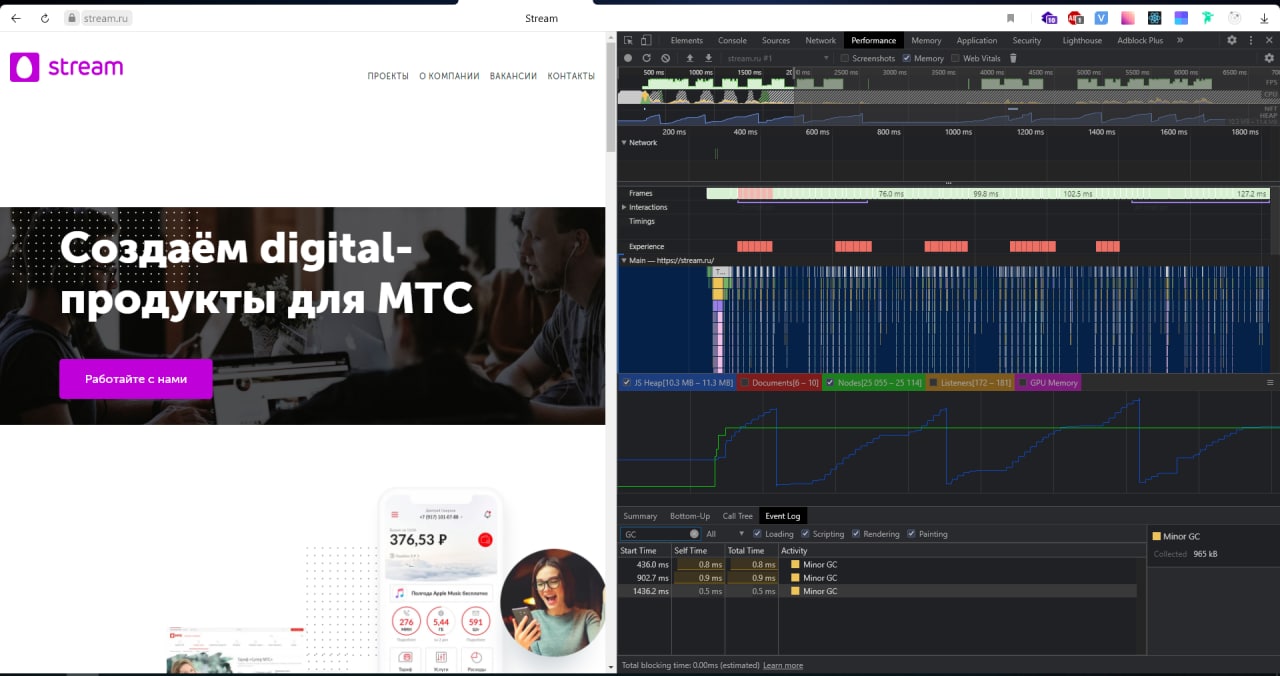Open the browser downloads arrow icon
The image size is (1280, 676).
tap(1264, 18)
